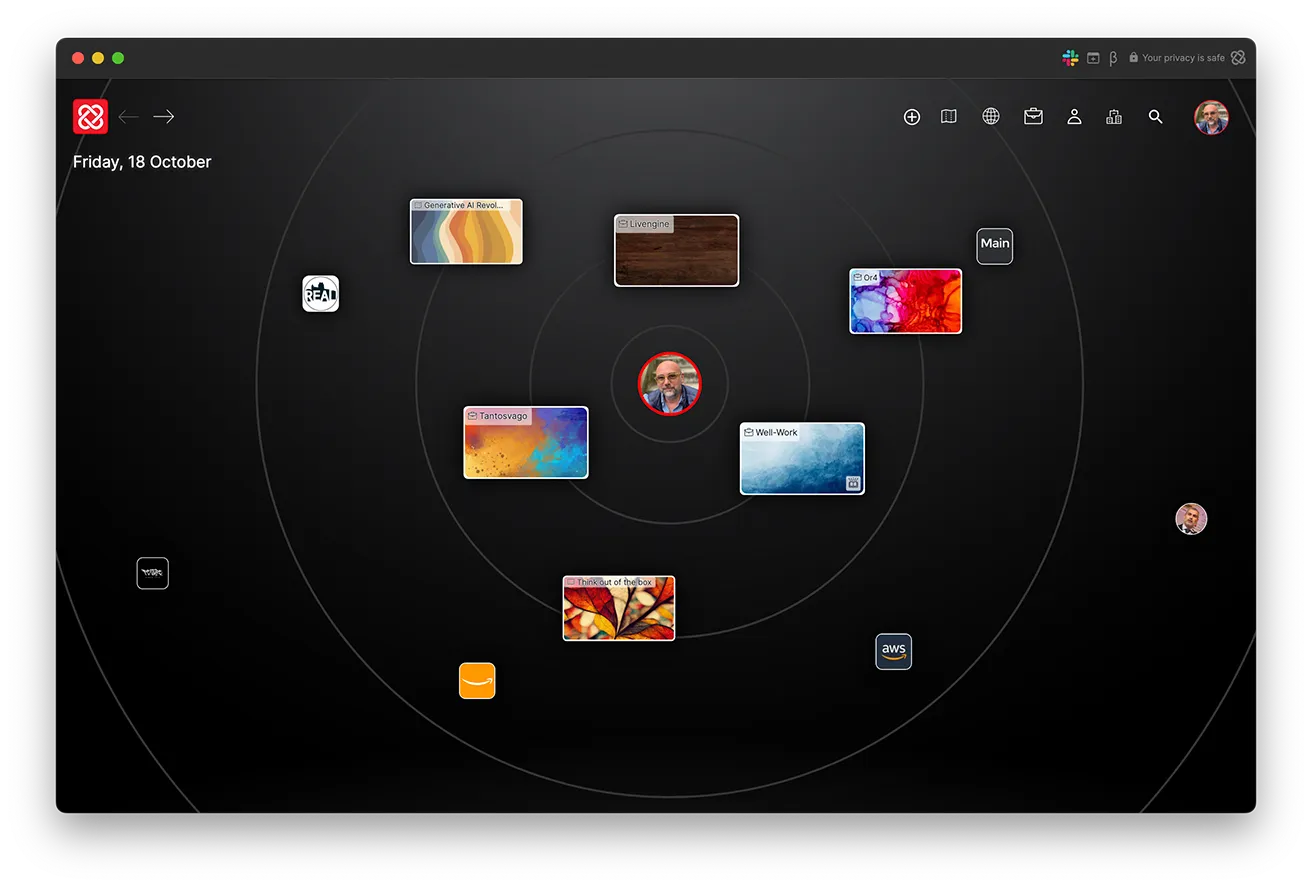The height and width of the screenshot is (887, 1312).
Task: Click the padlock privacy icon
Action: [1134, 58]
